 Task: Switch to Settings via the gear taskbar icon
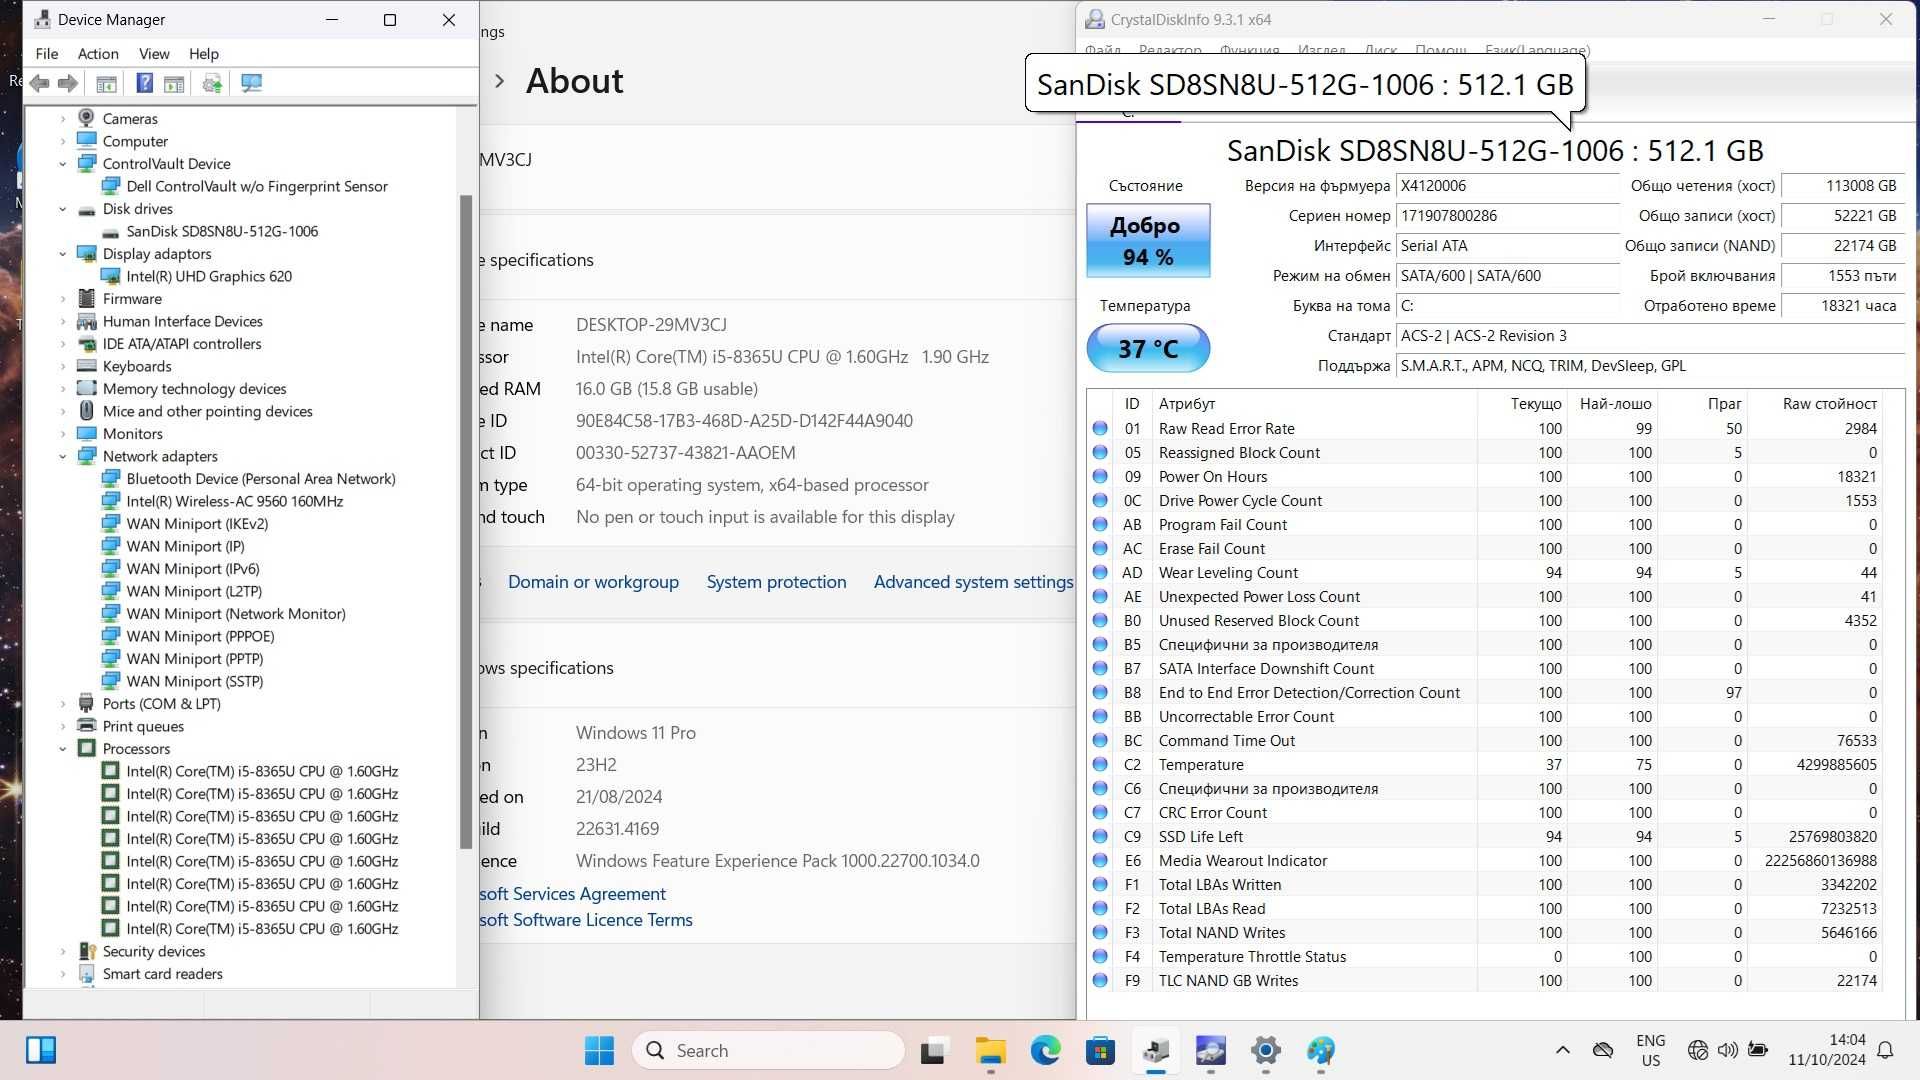coord(1265,1050)
